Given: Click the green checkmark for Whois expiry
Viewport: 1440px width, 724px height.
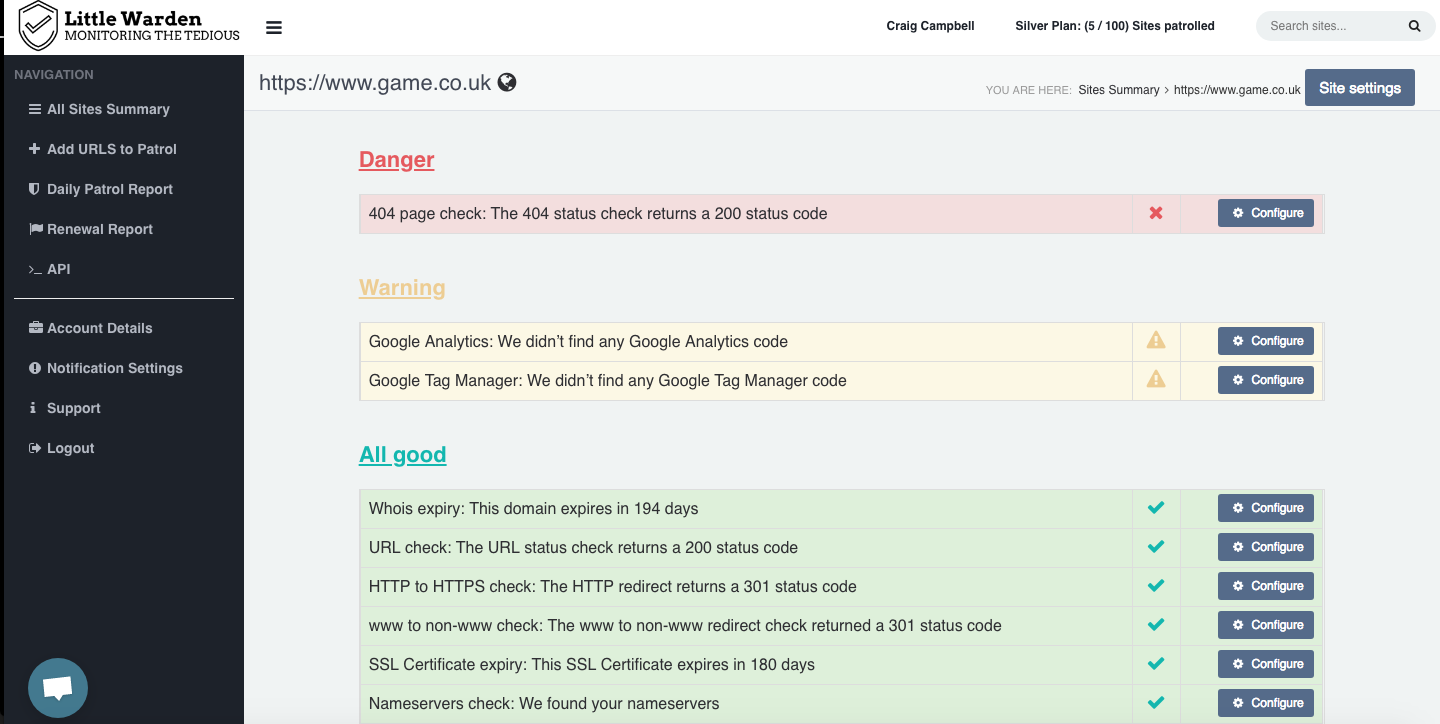Looking at the screenshot, I should [x=1156, y=508].
